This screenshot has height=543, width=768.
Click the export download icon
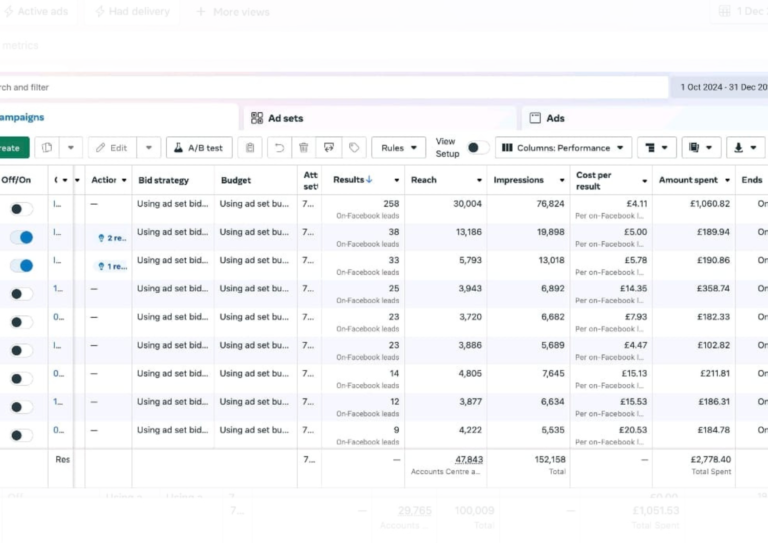point(745,148)
